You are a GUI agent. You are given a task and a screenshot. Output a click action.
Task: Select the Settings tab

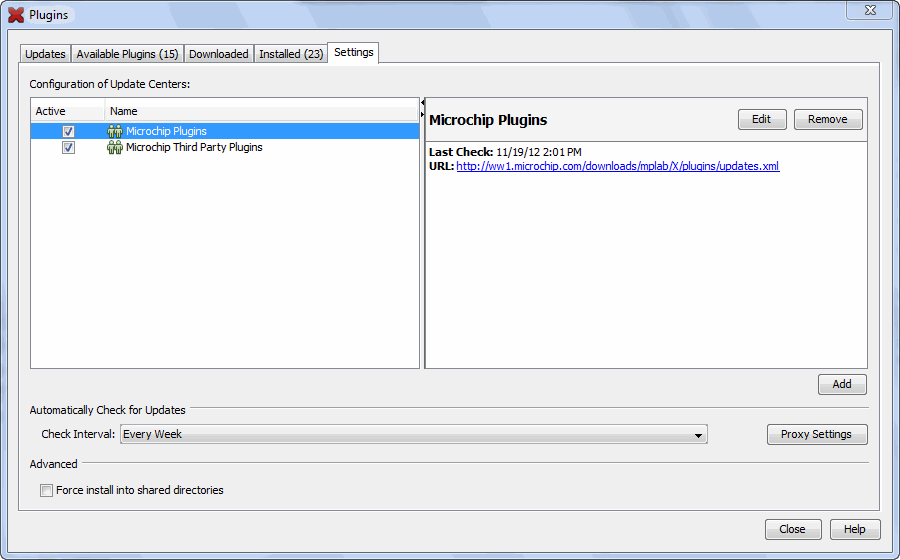point(354,52)
